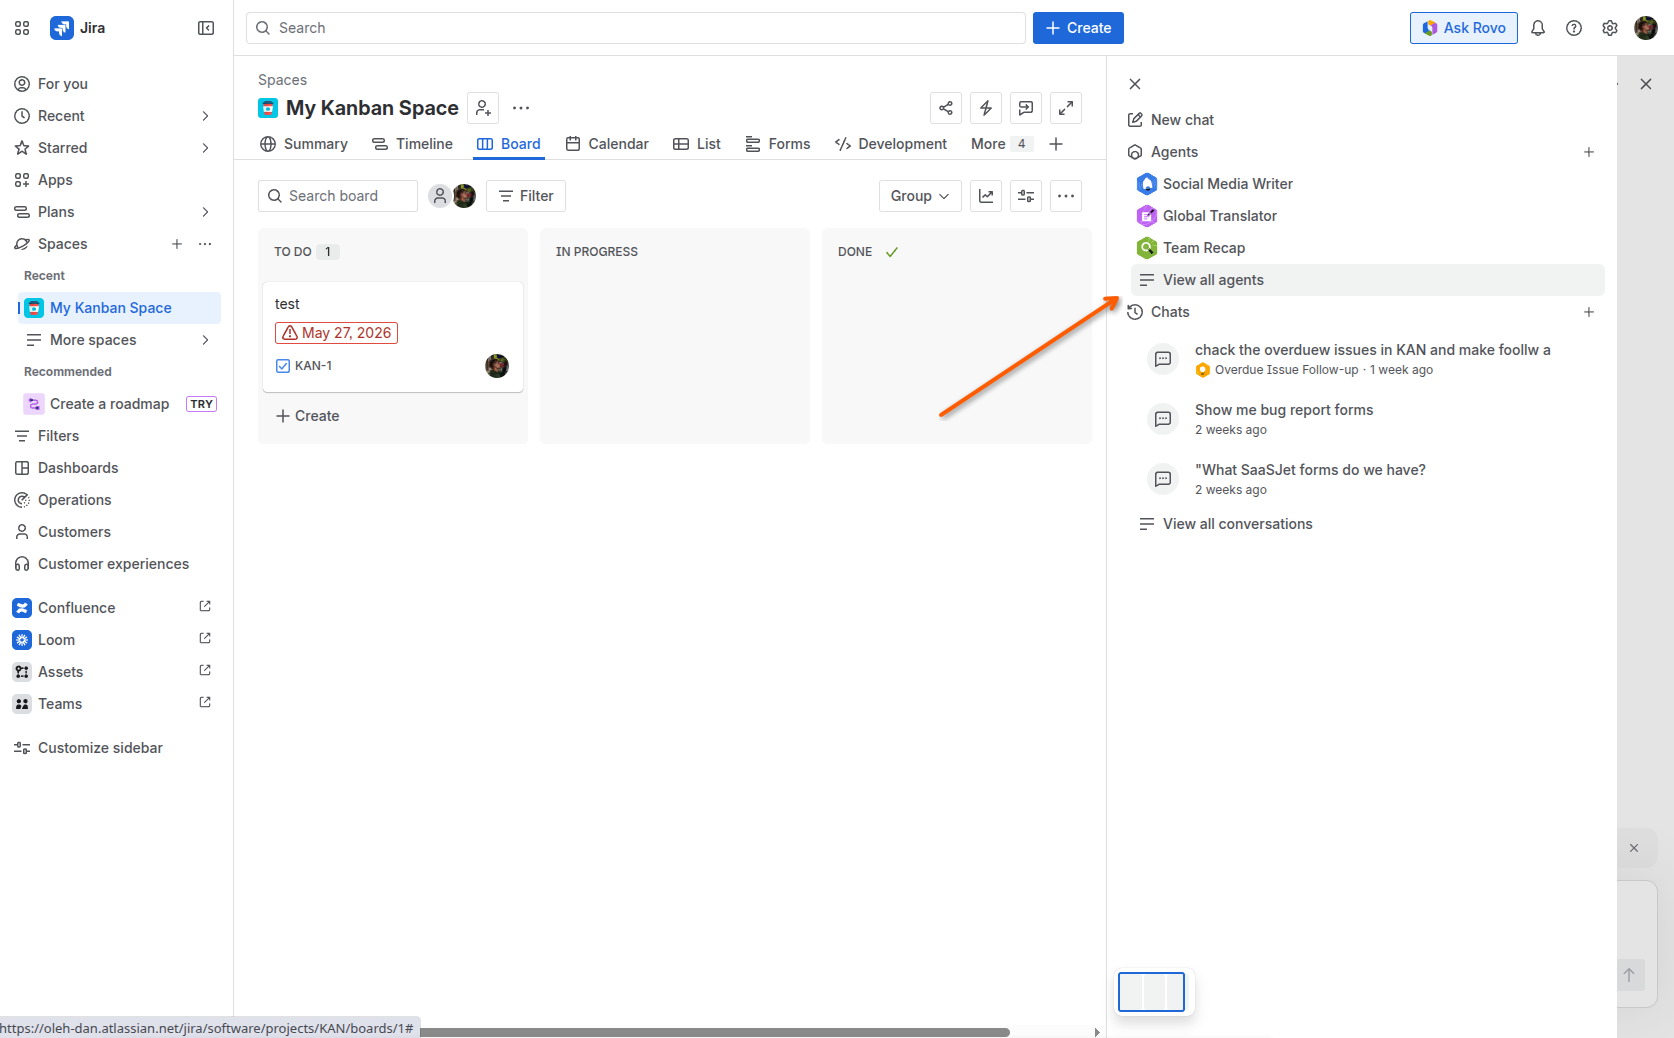Open the notifications bell
1674x1038 pixels.
[x=1538, y=28]
